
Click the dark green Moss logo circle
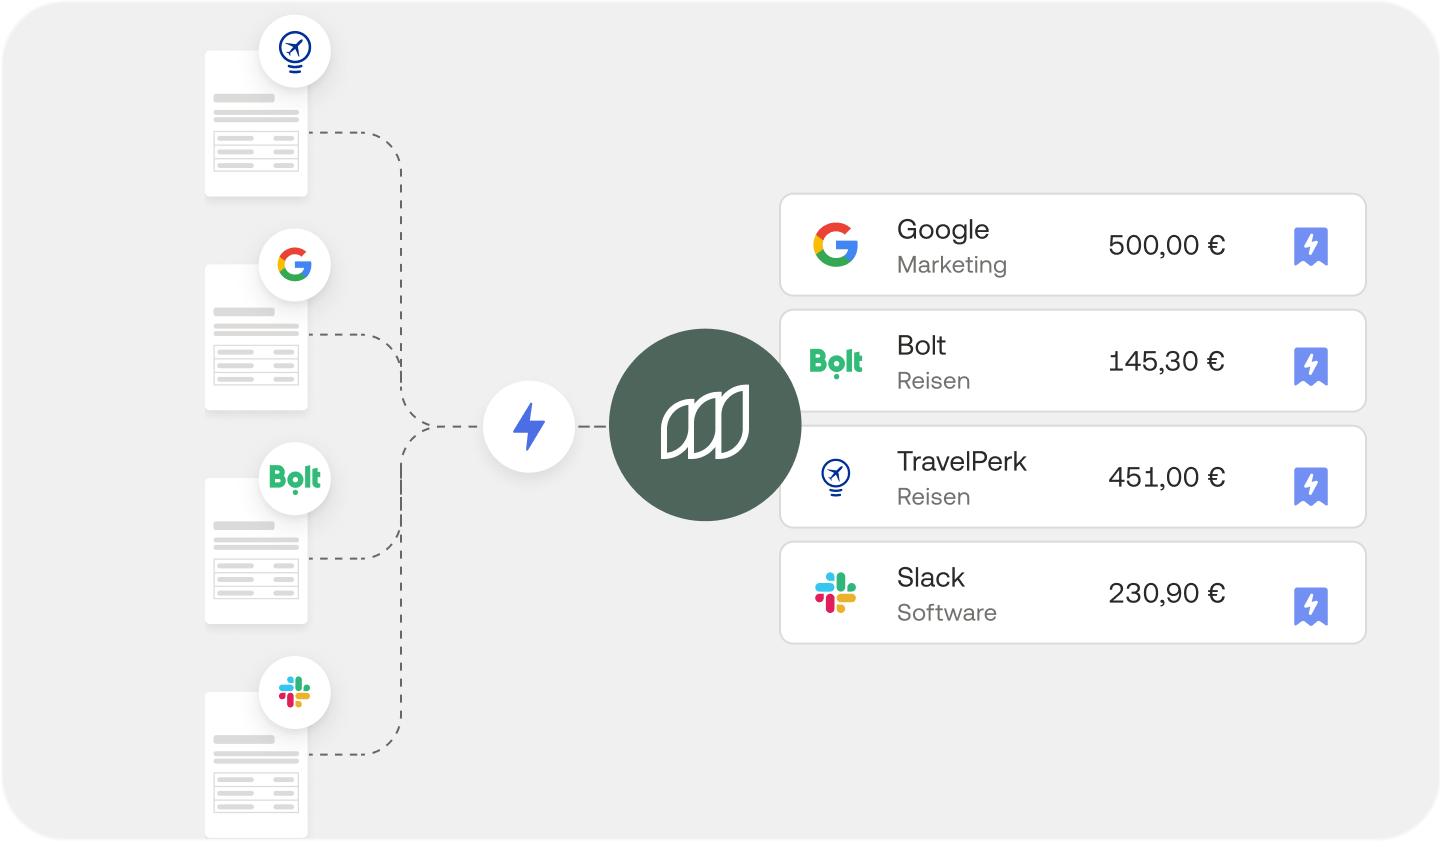click(x=705, y=425)
